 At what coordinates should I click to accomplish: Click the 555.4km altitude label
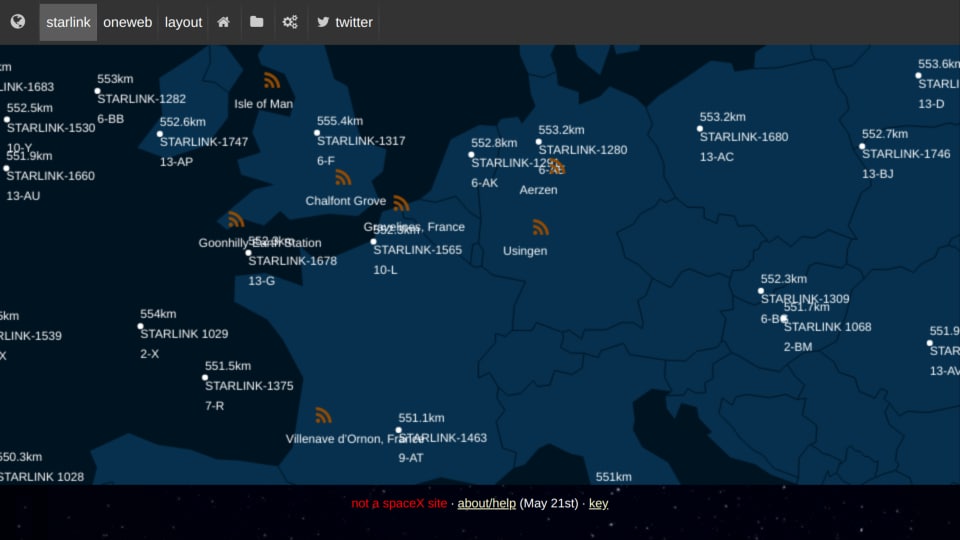[340, 121]
